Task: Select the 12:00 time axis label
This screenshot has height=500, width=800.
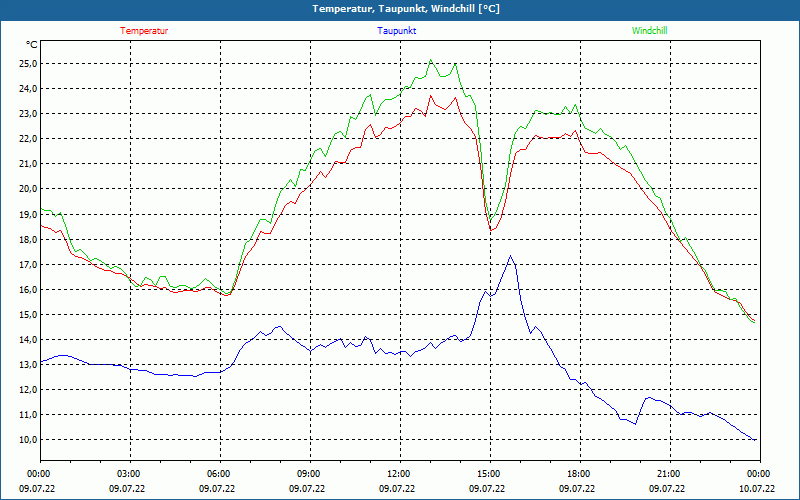Action: click(398, 474)
